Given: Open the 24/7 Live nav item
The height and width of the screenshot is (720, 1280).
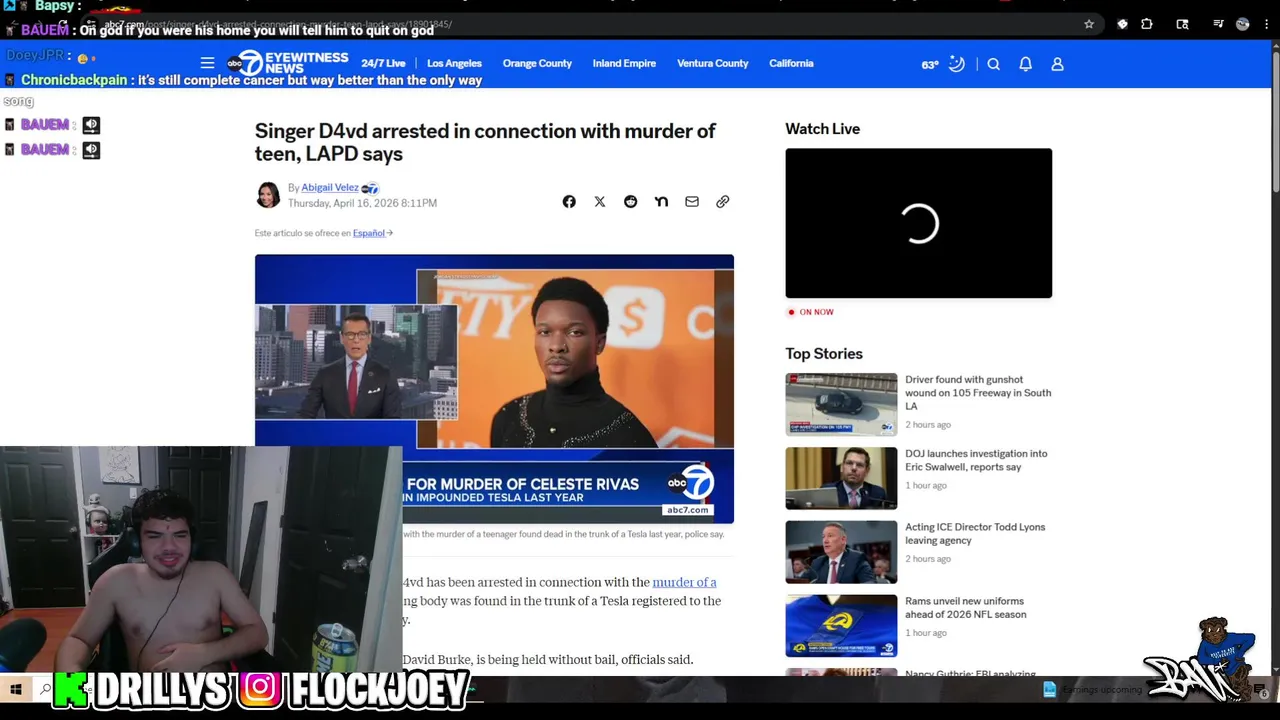Looking at the screenshot, I should click(383, 63).
